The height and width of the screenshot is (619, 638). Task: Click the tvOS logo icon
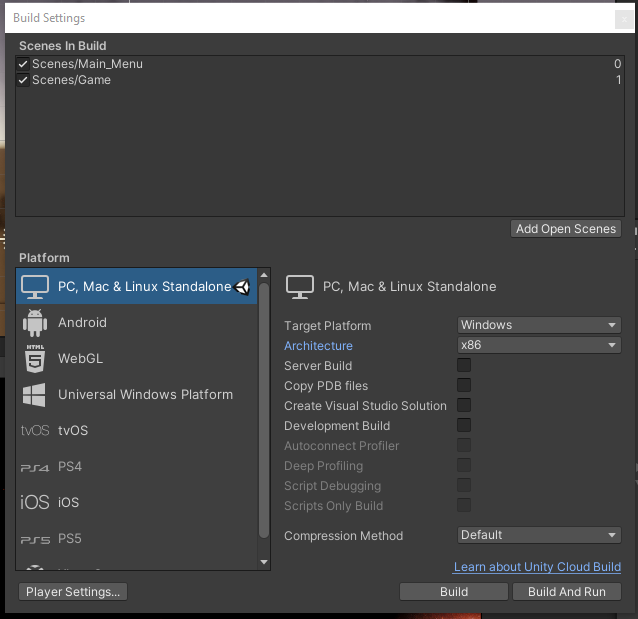[x=35, y=431]
